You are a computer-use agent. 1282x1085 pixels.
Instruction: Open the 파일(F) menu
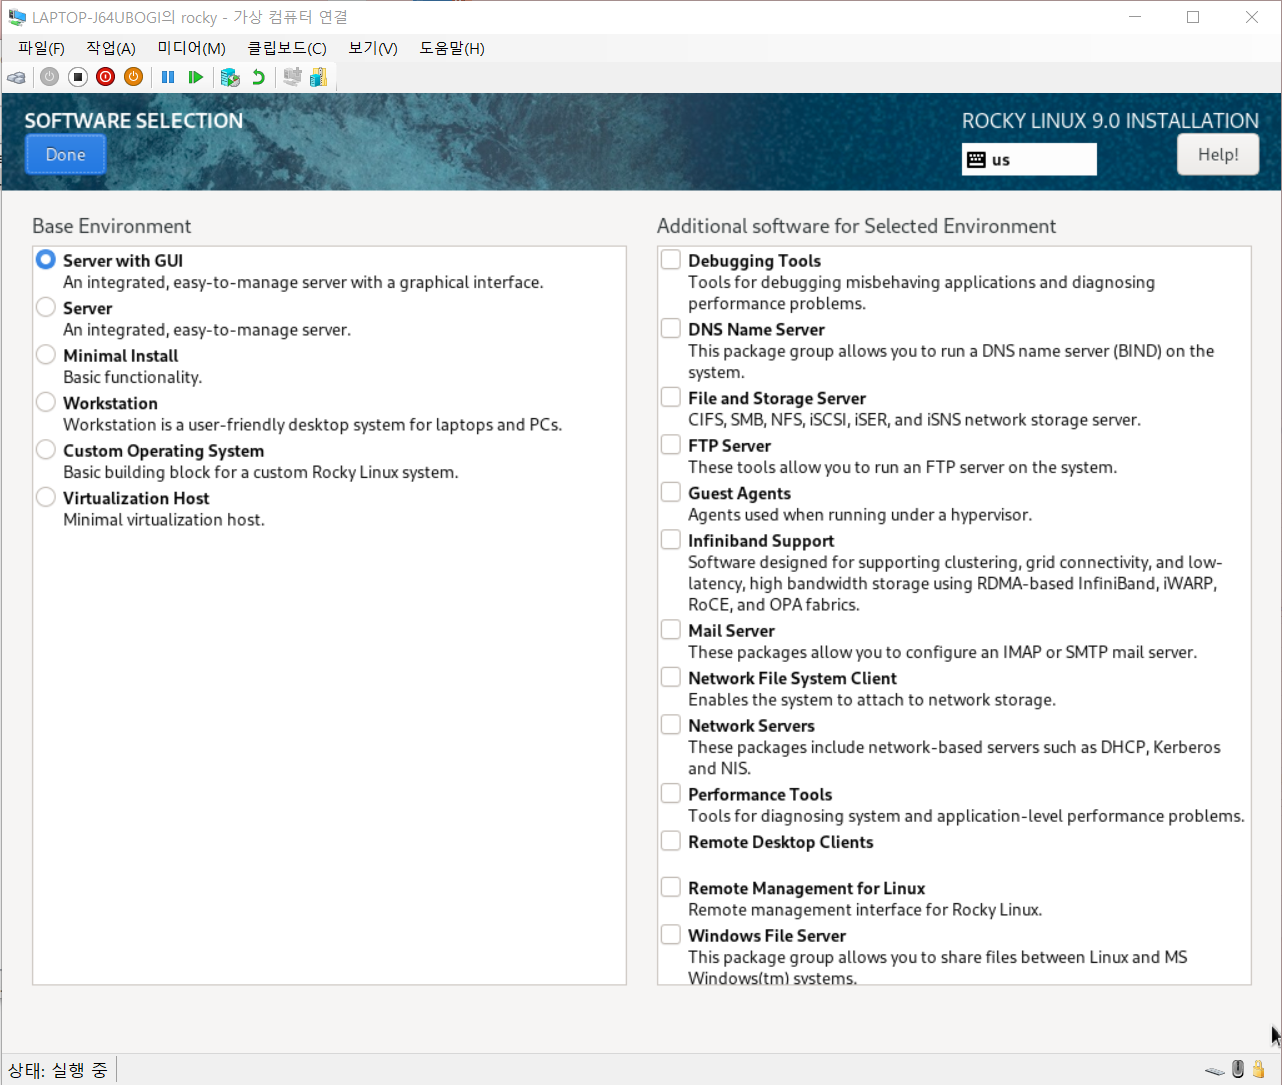coord(41,48)
